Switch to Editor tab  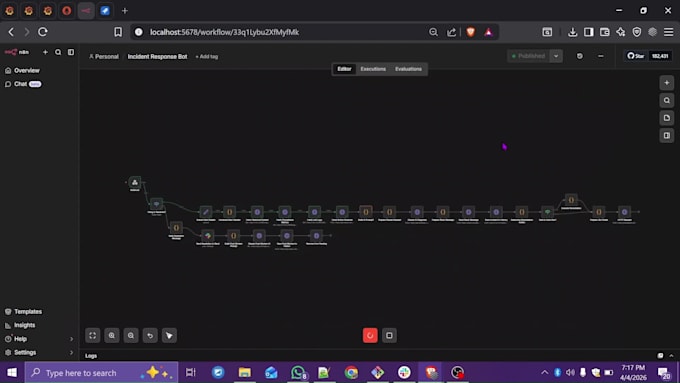(344, 69)
